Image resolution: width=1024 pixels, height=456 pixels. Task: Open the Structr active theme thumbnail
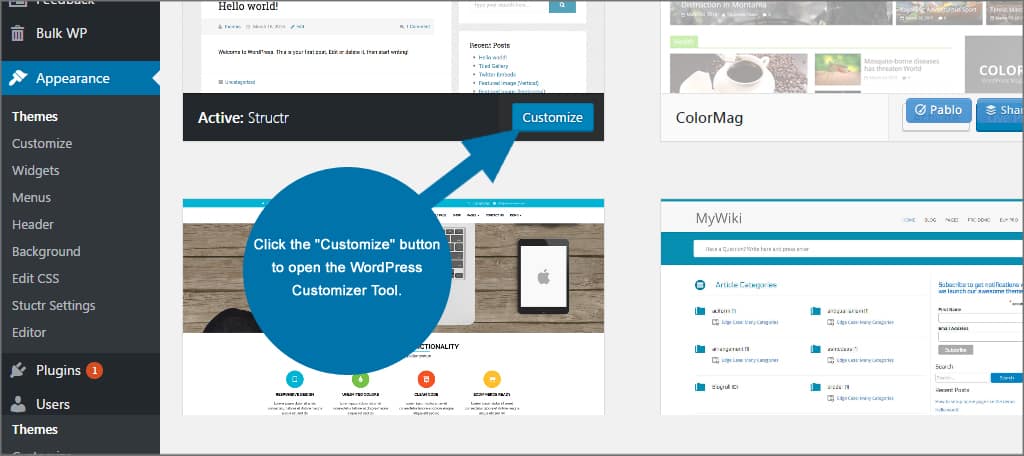(x=393, y=46)
